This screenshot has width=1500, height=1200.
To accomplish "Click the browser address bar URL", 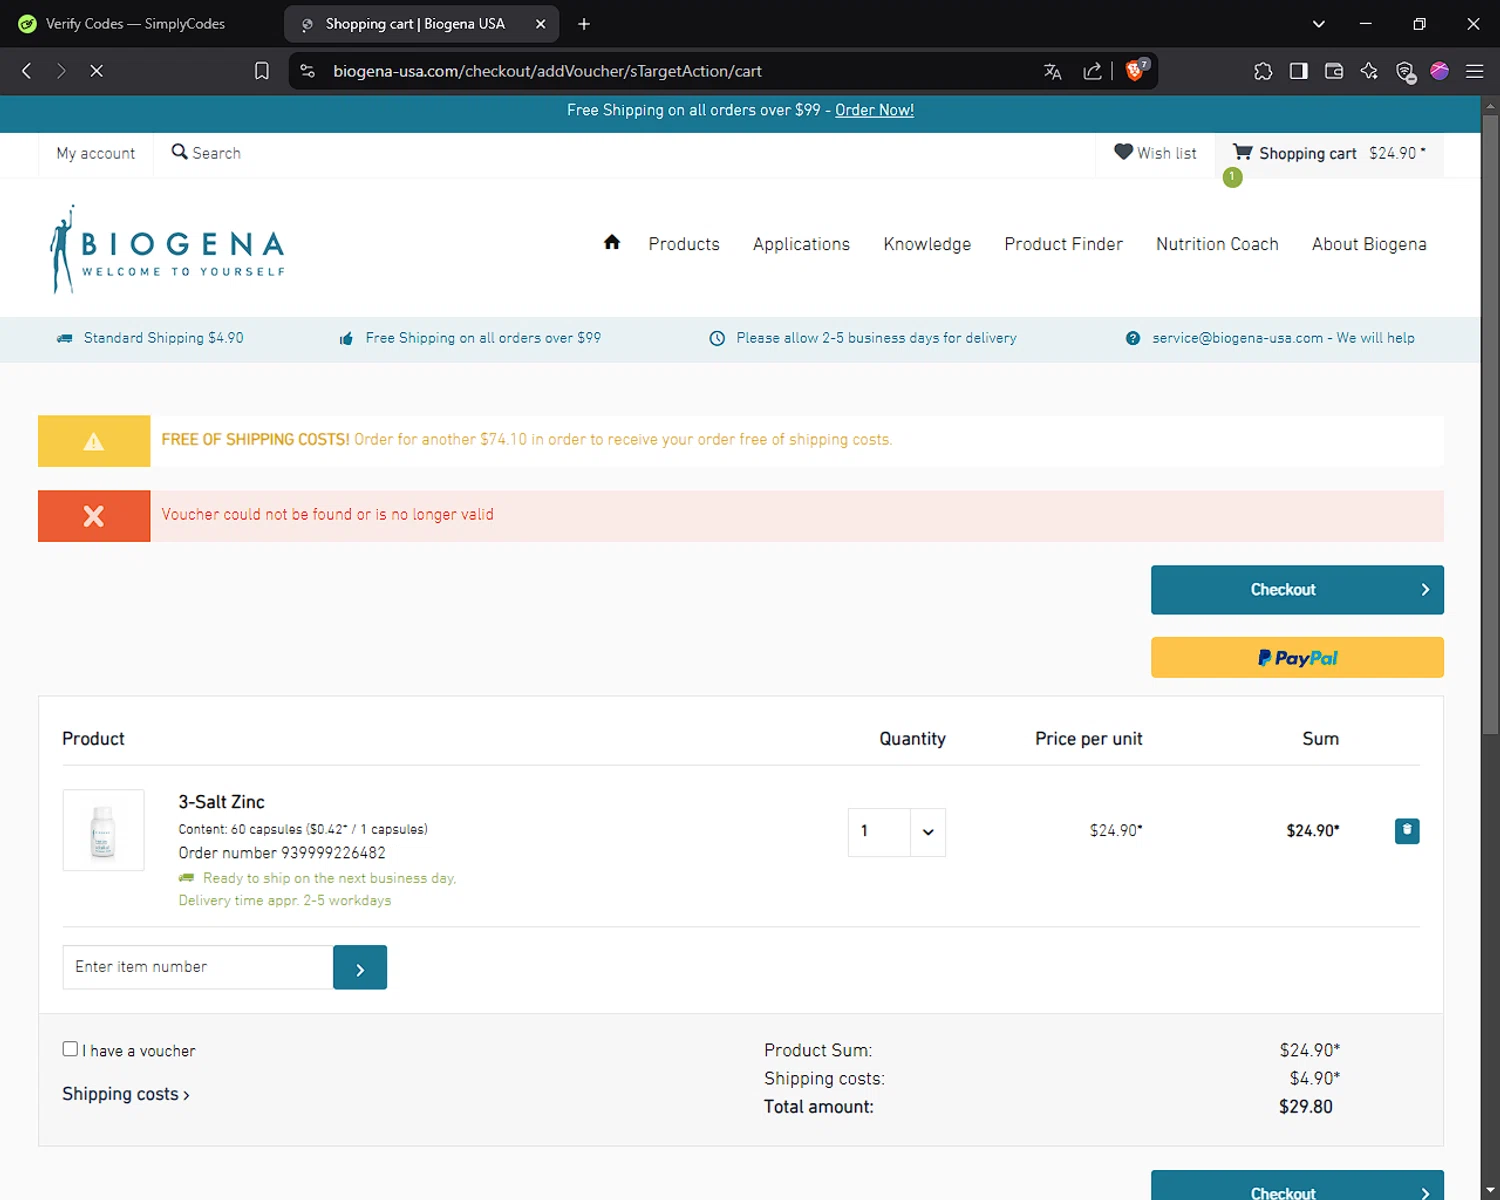I will pos(547,71).
